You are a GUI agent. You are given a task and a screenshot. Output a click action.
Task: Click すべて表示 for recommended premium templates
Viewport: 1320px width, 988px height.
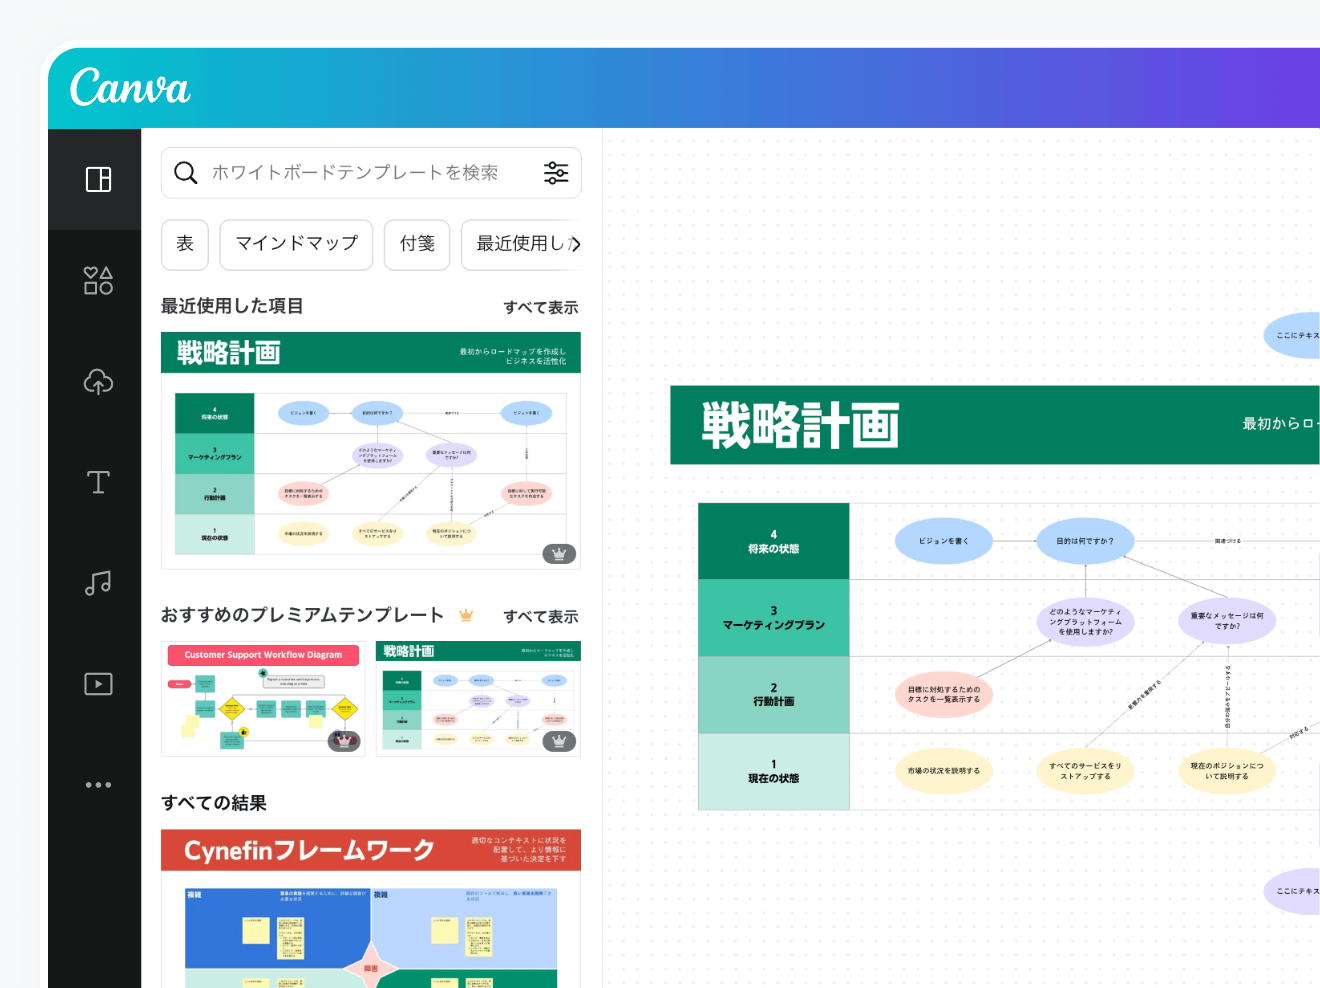pyautogui.click(x=541, y=616)
